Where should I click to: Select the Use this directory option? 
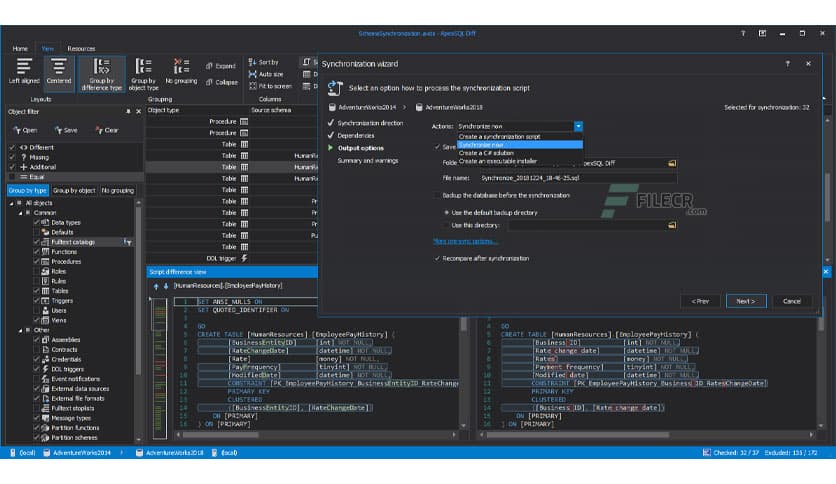446,225
